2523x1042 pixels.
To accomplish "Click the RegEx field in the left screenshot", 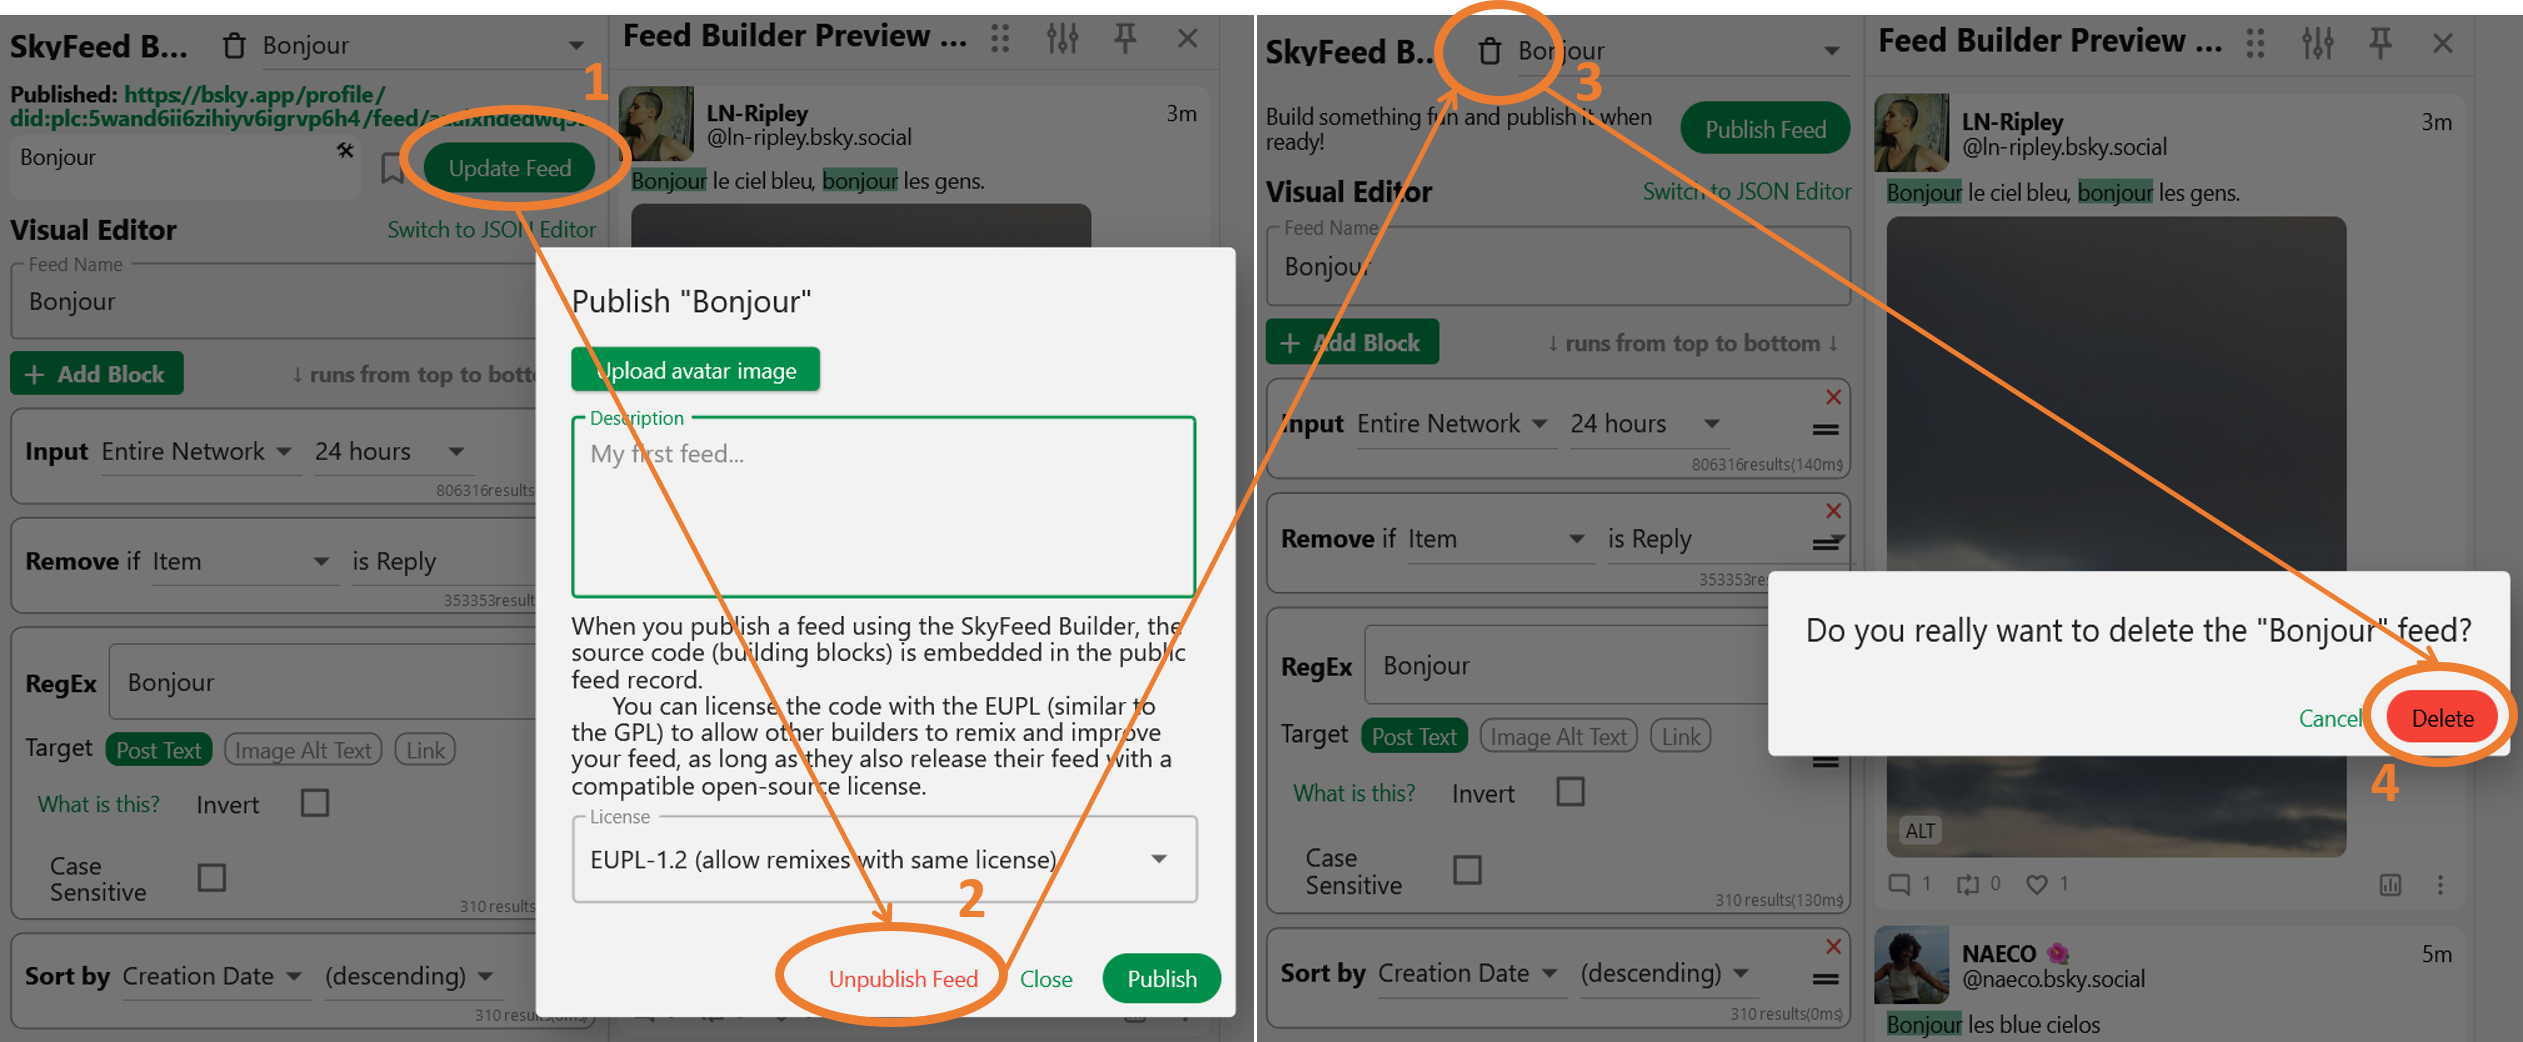I will [322, 682].
